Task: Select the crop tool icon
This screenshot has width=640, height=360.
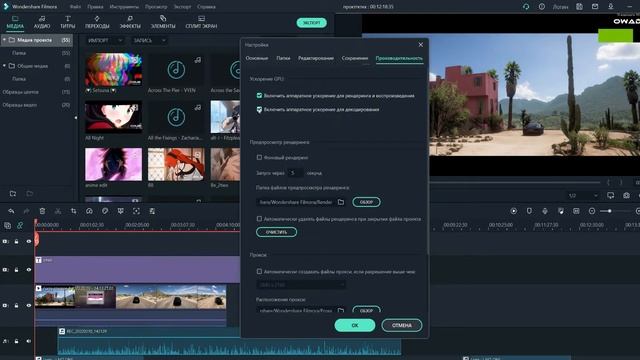Action: 73,211
